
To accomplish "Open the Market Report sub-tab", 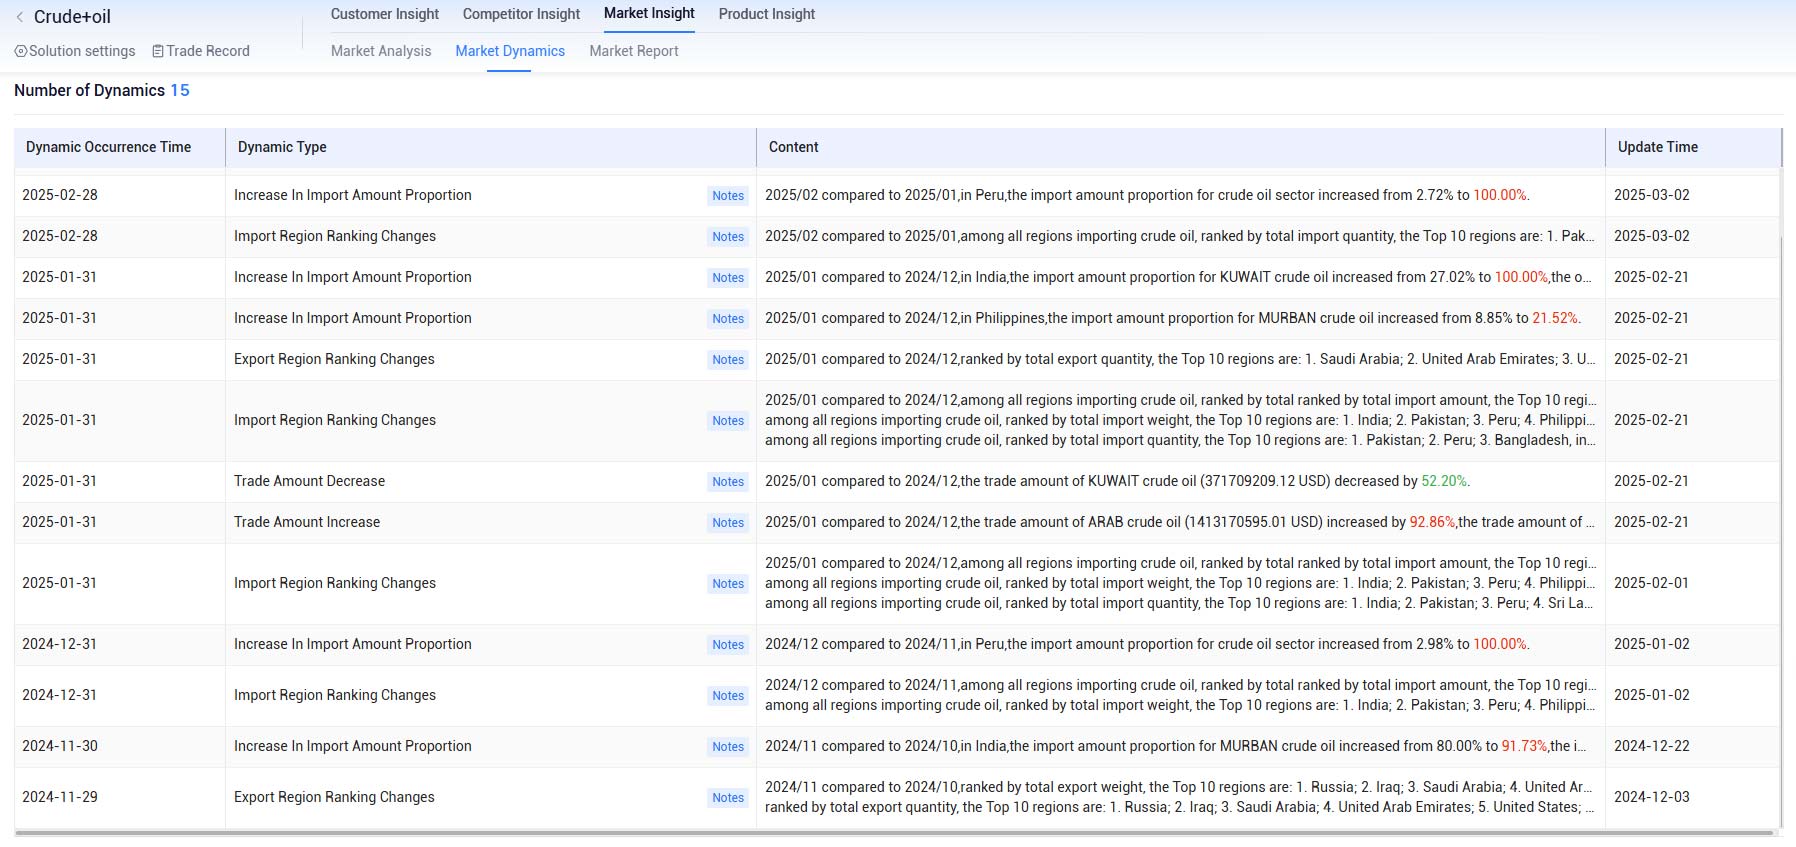I will tap(634, 51).
